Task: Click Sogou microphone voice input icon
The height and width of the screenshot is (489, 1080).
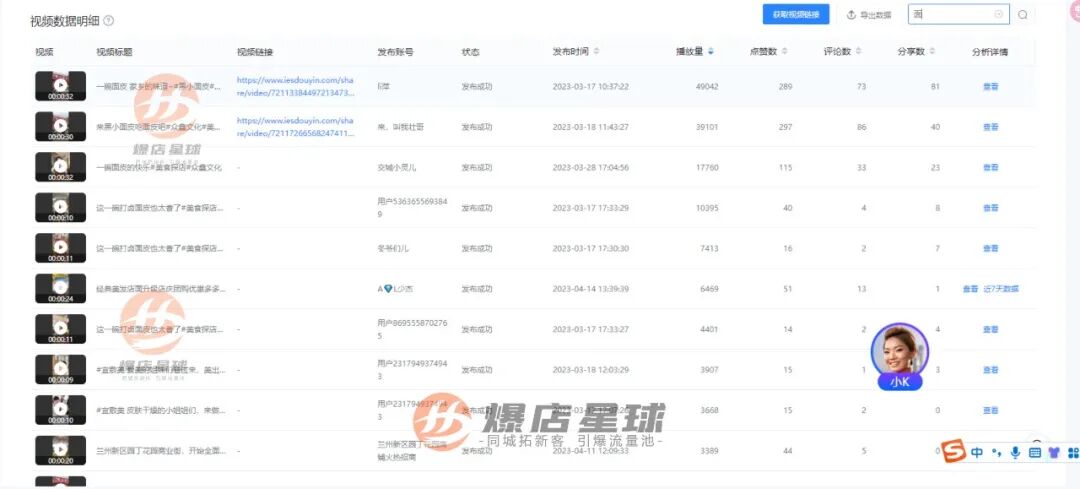Action: pos(1015,452)
